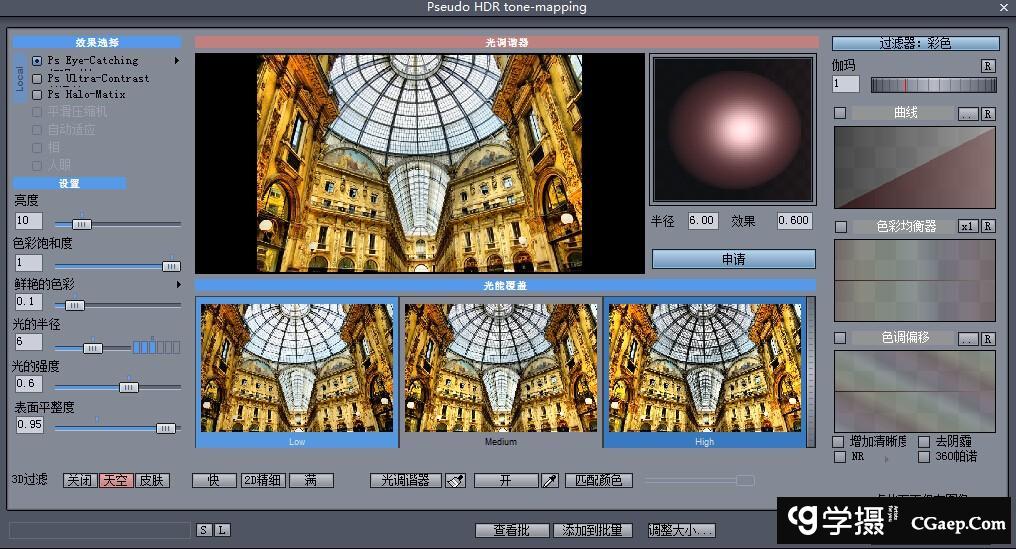Open the 过滤器: 彩色 dropdown
The width and height of the screenshot is (1016, 549).
915,43
